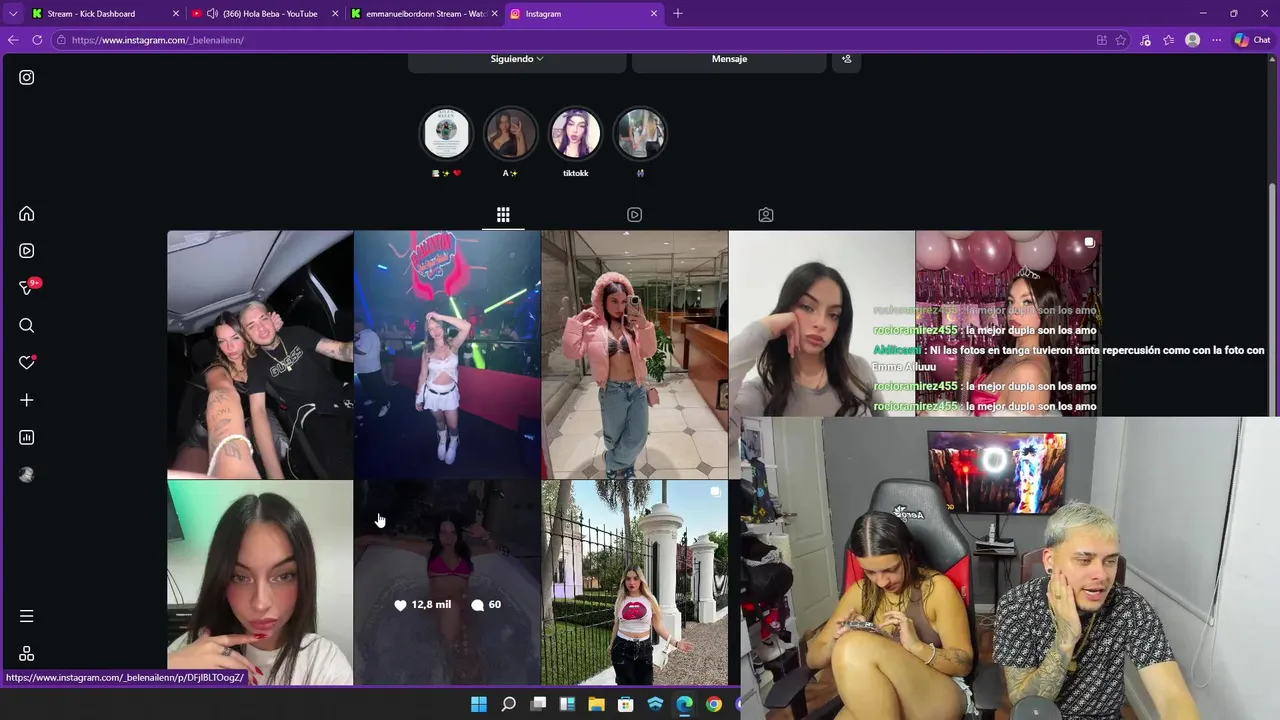Open the close-up face selfie post
This screenshot has width=1280, height=720.
pyautogui.click(x=260, y=583)
